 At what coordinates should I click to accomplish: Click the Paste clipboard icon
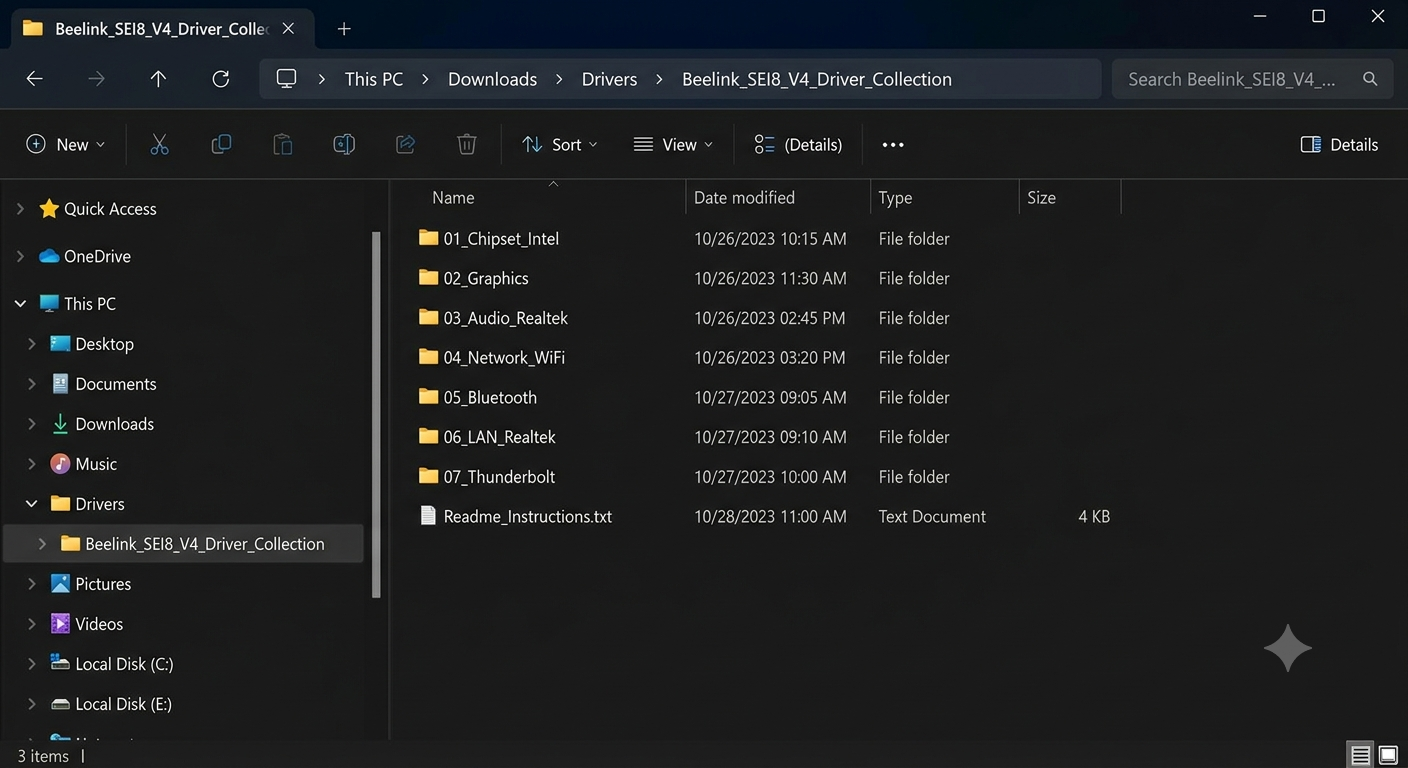[283, 145]
